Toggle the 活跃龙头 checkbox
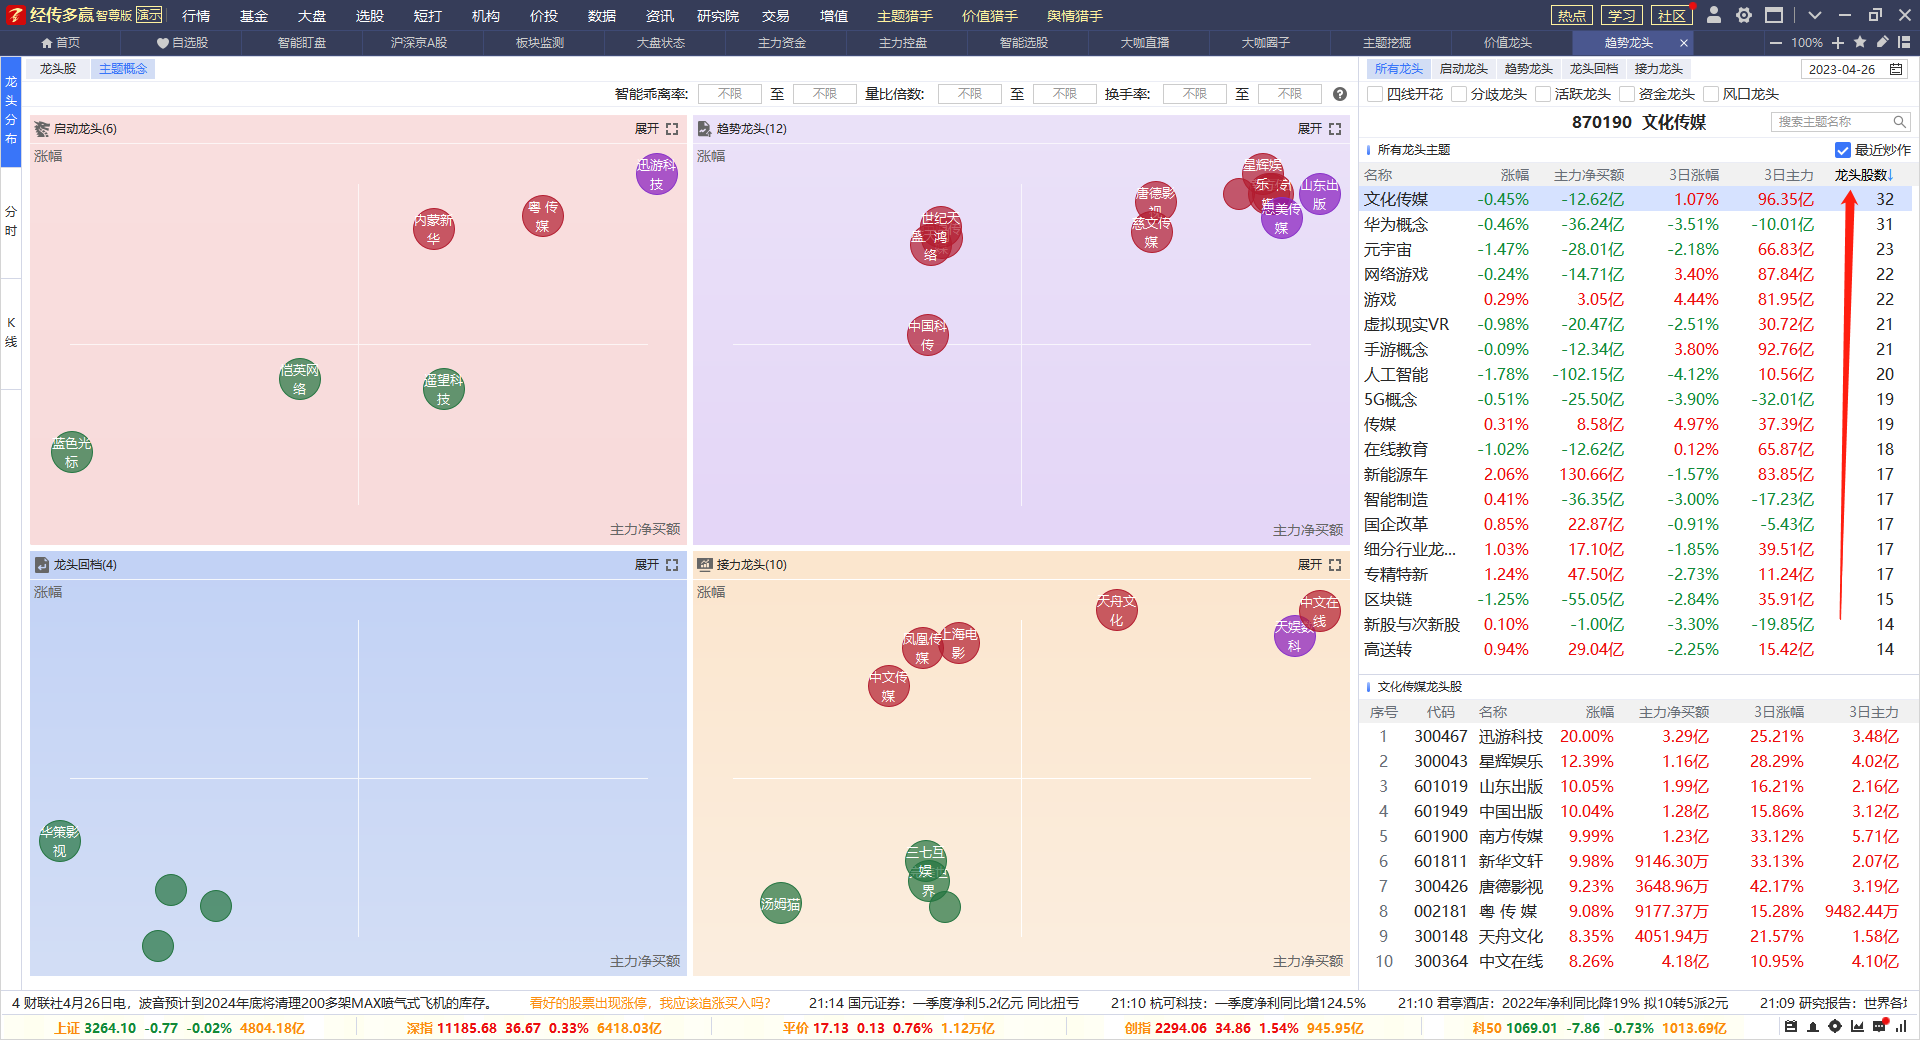The width and height of the screenshot is (1920, 1040). 1543,94
